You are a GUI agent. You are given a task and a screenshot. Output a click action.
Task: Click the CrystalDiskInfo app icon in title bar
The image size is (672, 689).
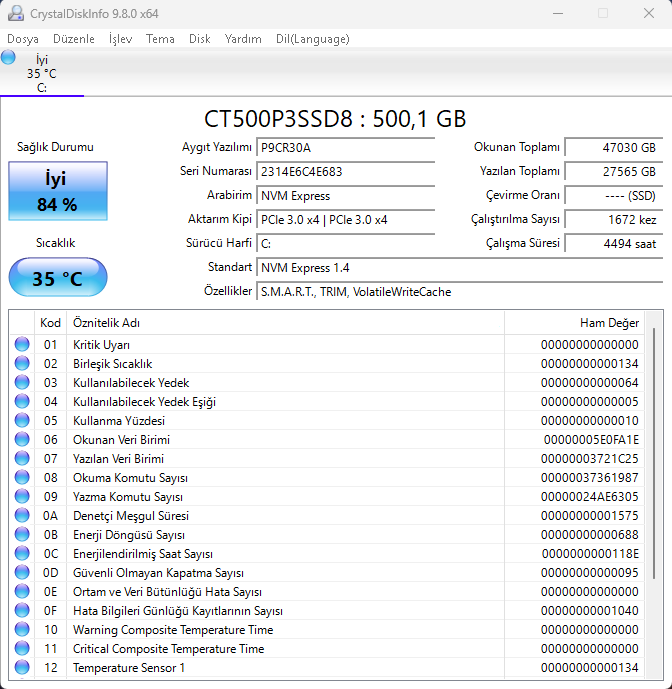click(16, 14)
